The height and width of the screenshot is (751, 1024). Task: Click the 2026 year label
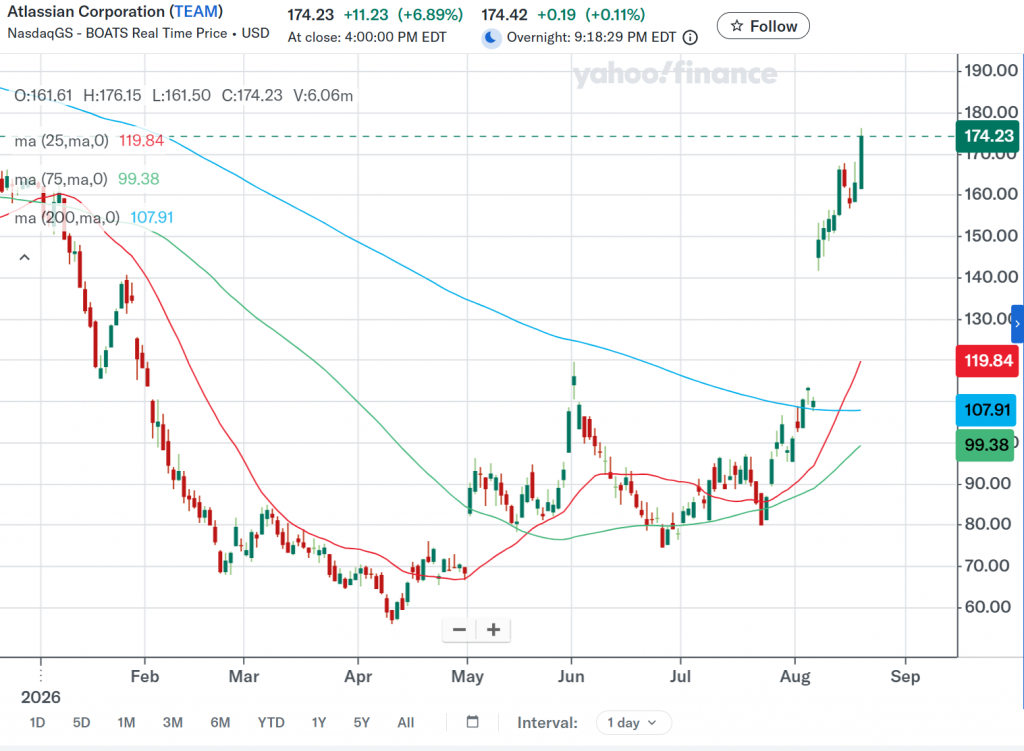(40, 697)
